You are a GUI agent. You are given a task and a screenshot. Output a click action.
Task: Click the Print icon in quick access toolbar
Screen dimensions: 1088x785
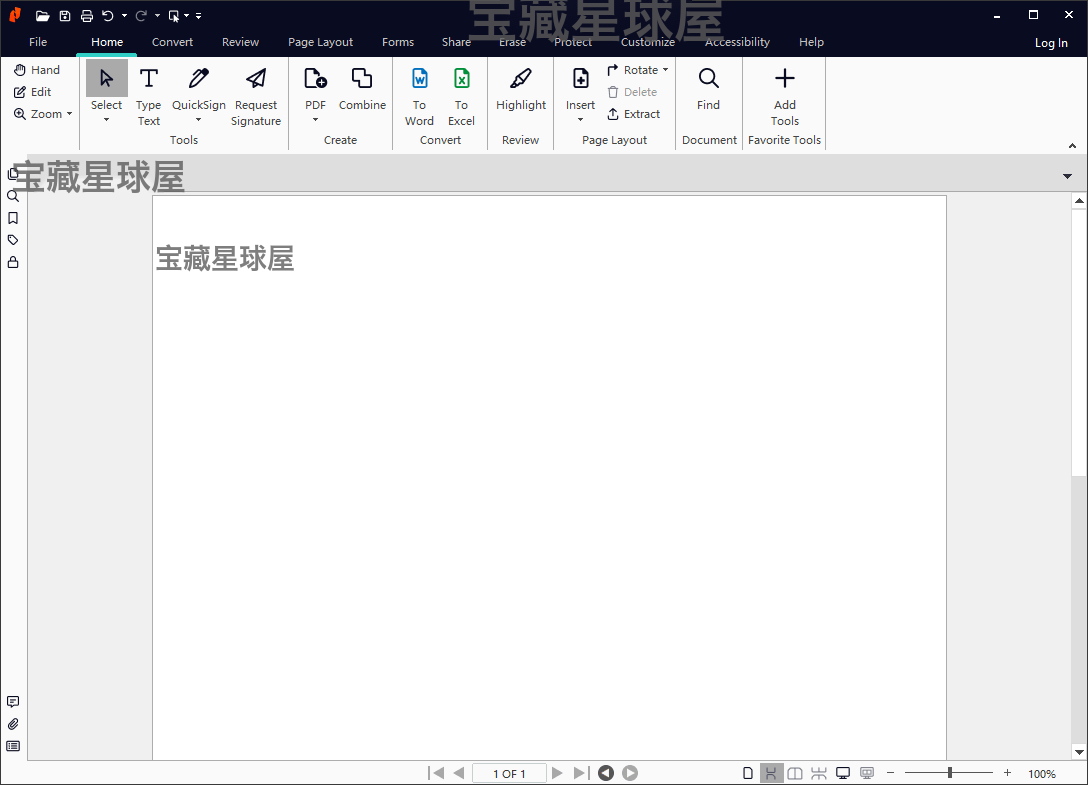87,15
